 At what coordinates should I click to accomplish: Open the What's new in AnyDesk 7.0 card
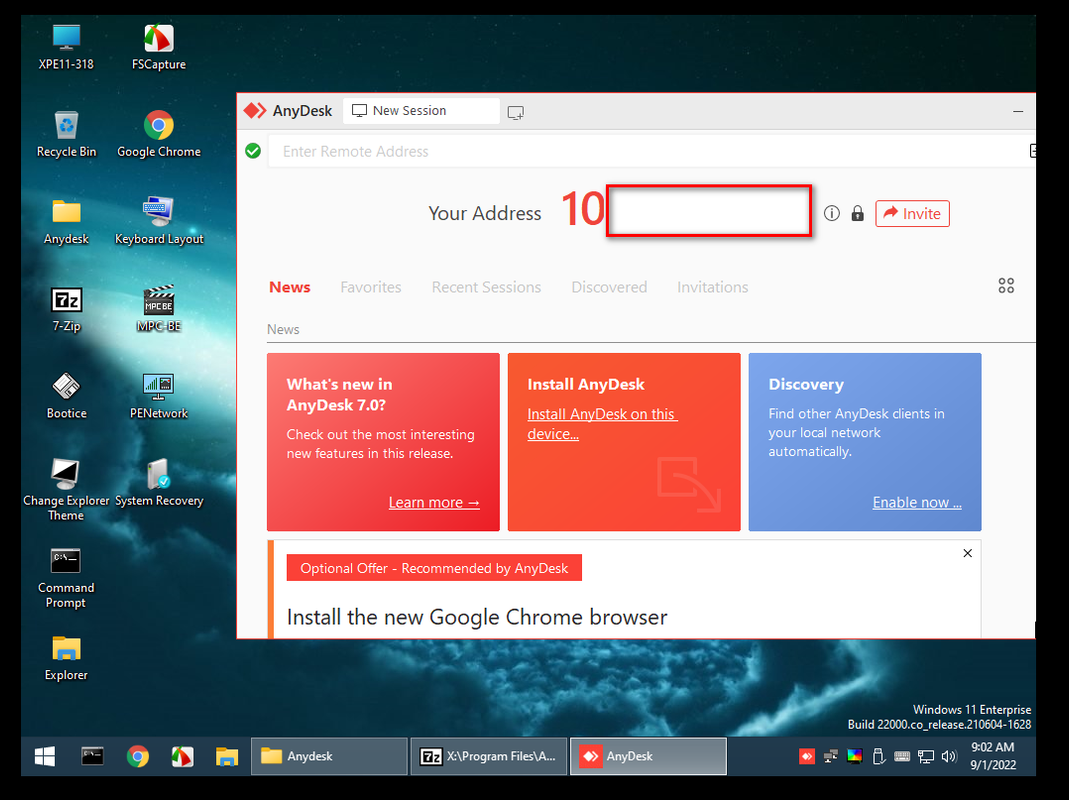coord(383,442)
